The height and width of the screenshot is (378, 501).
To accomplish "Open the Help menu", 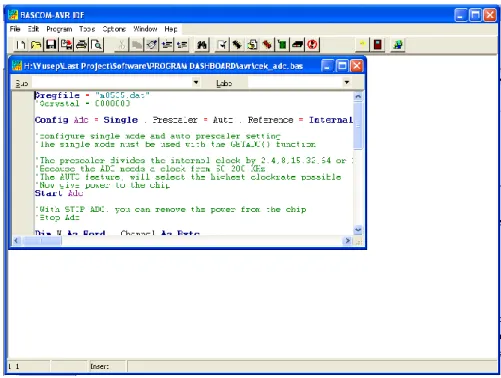I will point(171,29).
